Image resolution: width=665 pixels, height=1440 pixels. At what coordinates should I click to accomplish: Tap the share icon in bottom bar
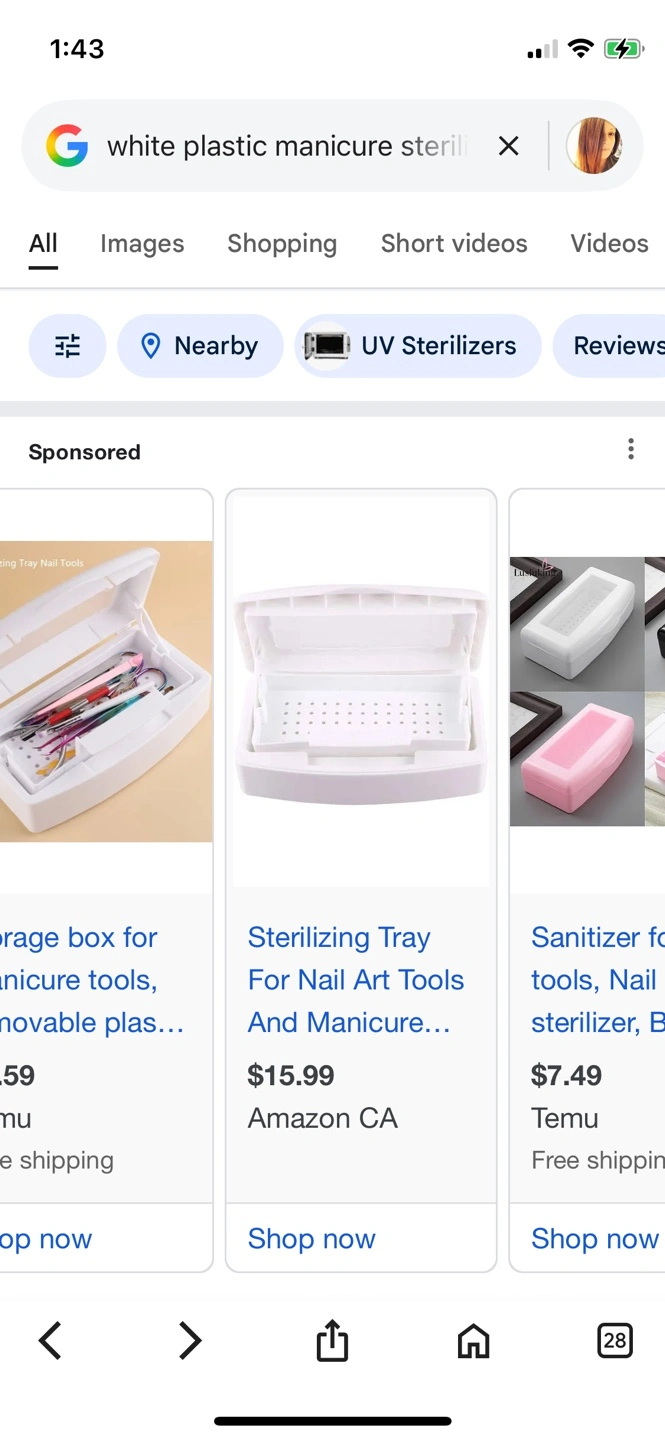[x=332, y=1340]
